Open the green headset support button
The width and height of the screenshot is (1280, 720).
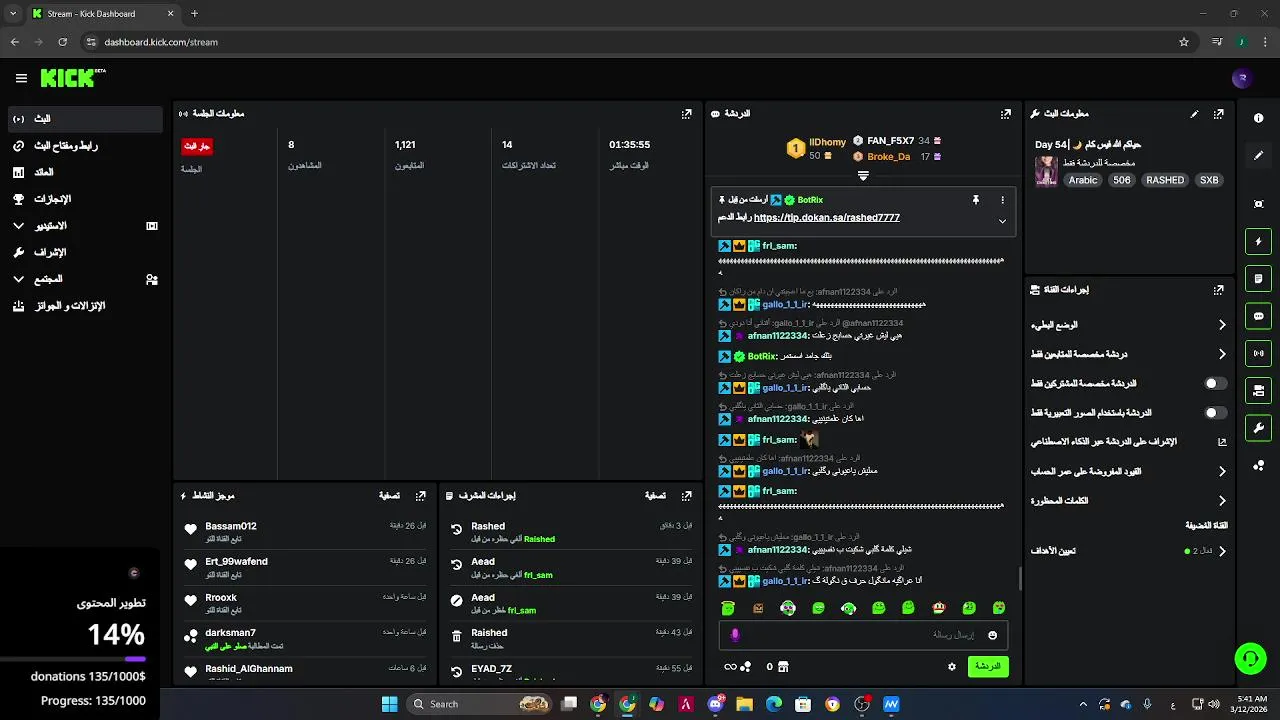[1250, 658]
